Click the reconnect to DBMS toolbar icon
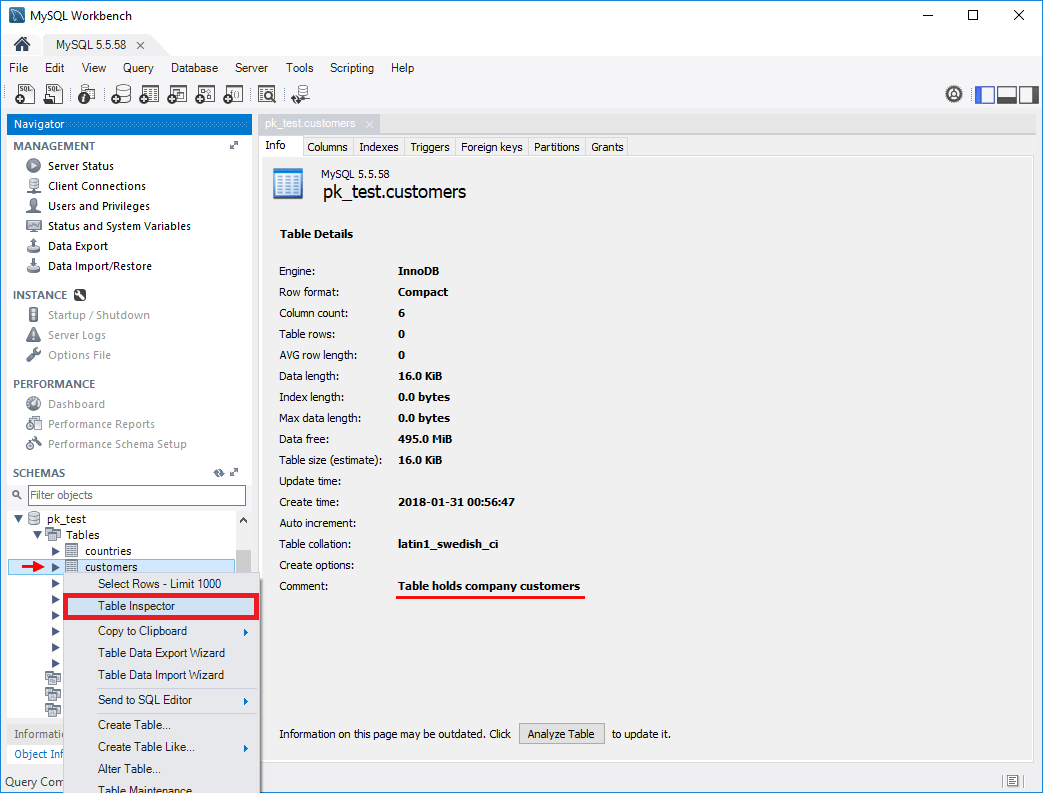1043x793 pixels. click(300, 94)
